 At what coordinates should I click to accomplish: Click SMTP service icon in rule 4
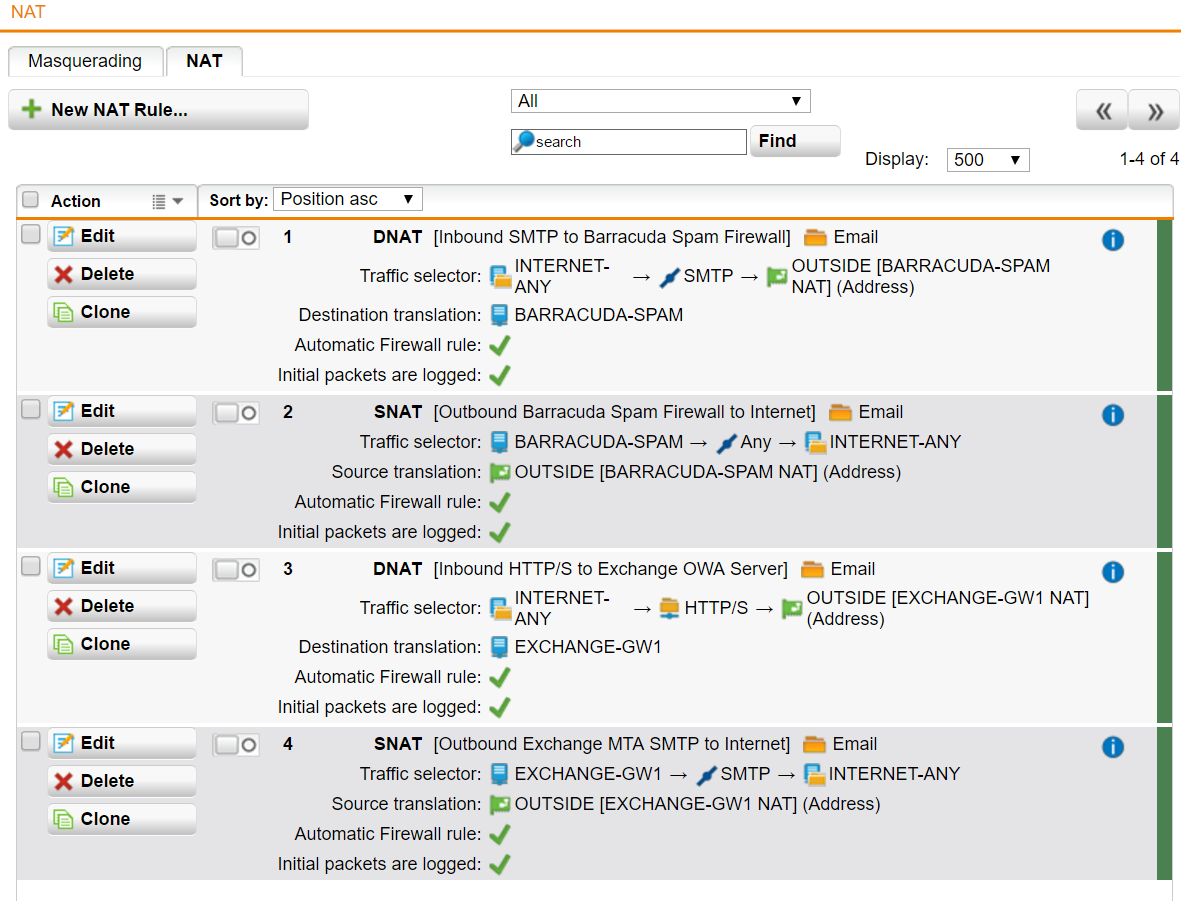point(706,774)
